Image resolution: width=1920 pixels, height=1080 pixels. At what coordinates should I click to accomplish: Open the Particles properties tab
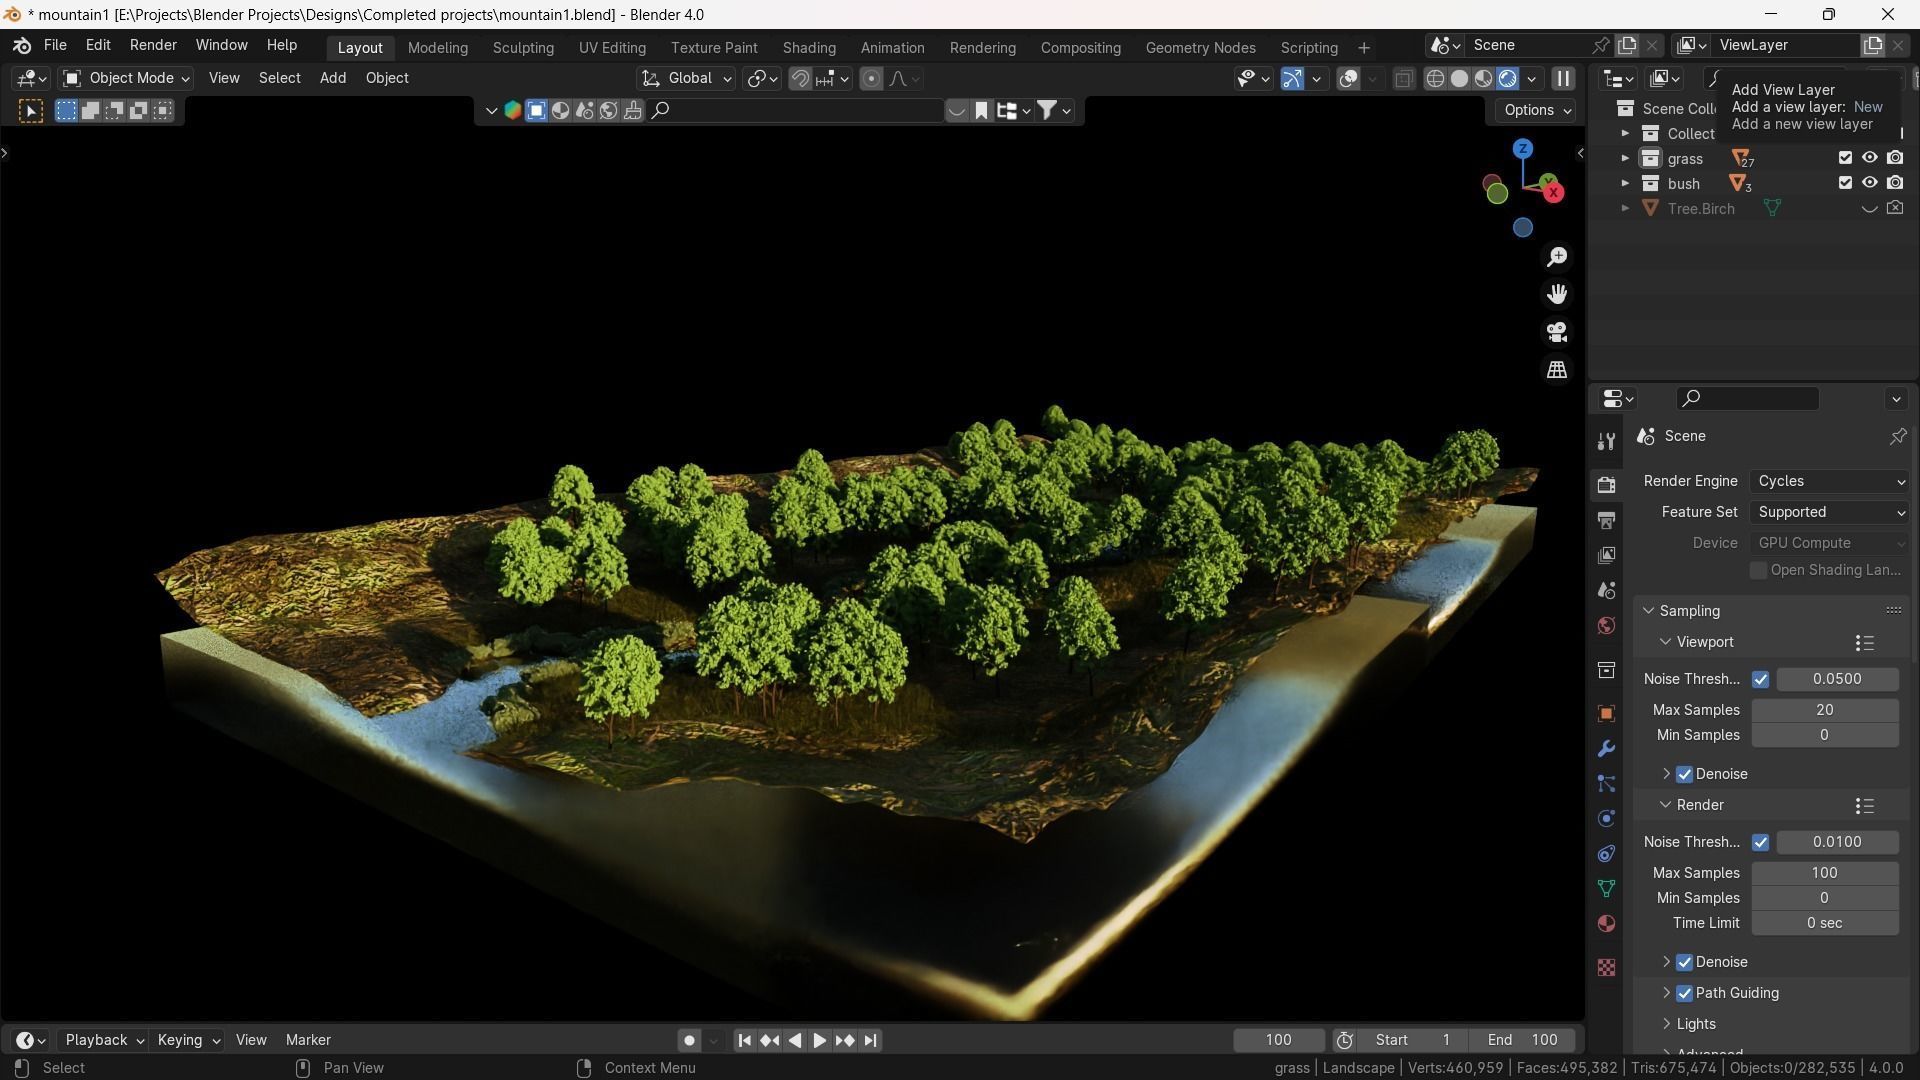[x=1606, y=784]
